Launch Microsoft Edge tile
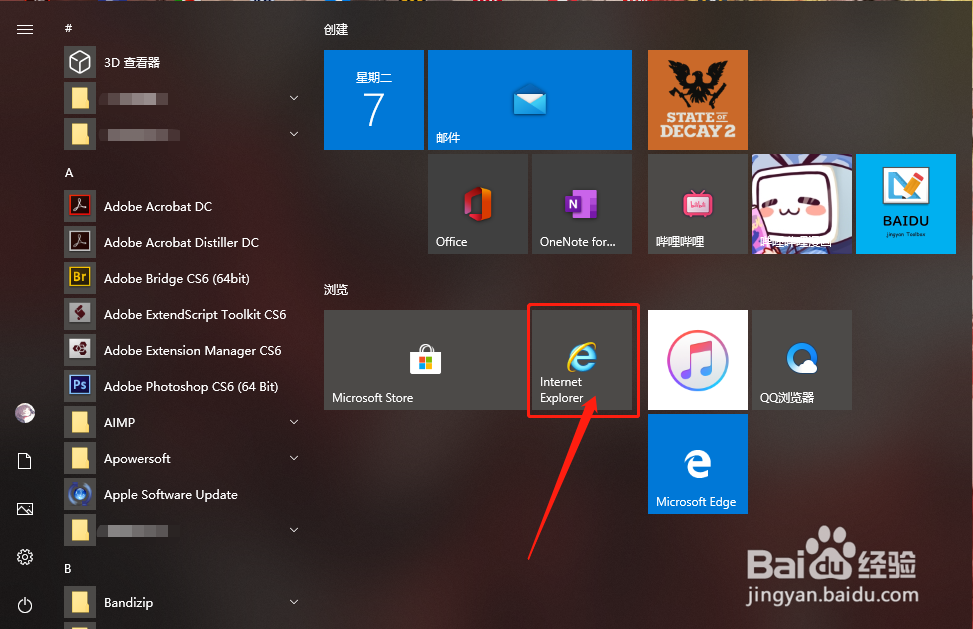973x629 pixels. (697, 464)
